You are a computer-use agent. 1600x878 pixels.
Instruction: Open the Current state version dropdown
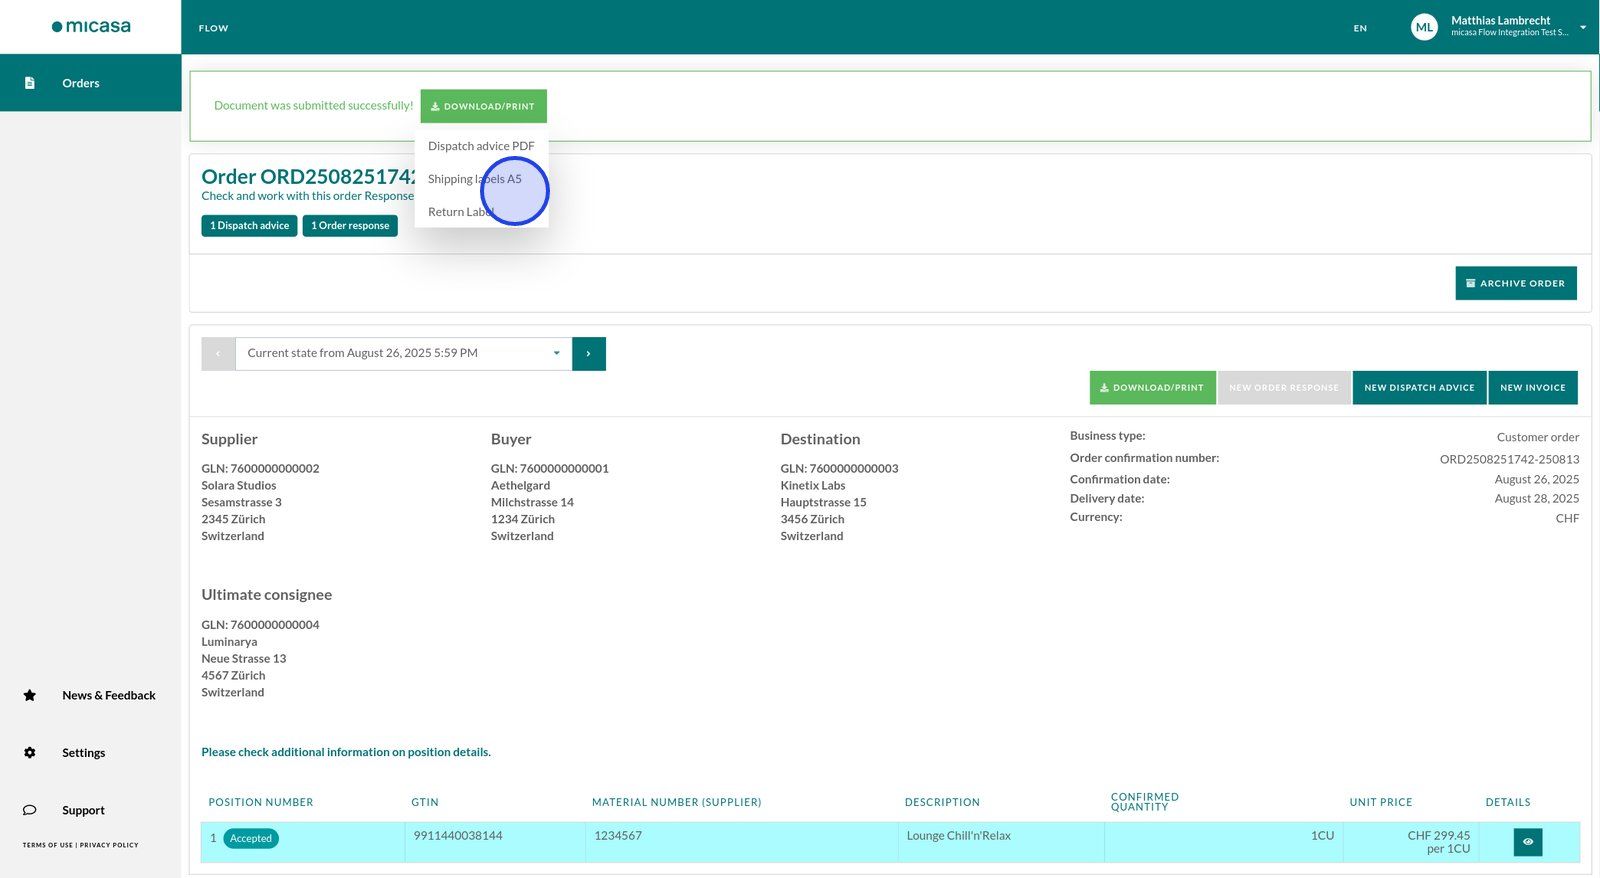(x=404, y=354)
